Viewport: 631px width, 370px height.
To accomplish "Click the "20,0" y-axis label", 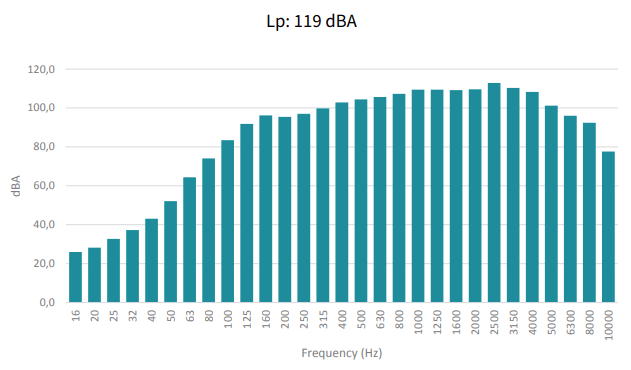I will 44,263.
